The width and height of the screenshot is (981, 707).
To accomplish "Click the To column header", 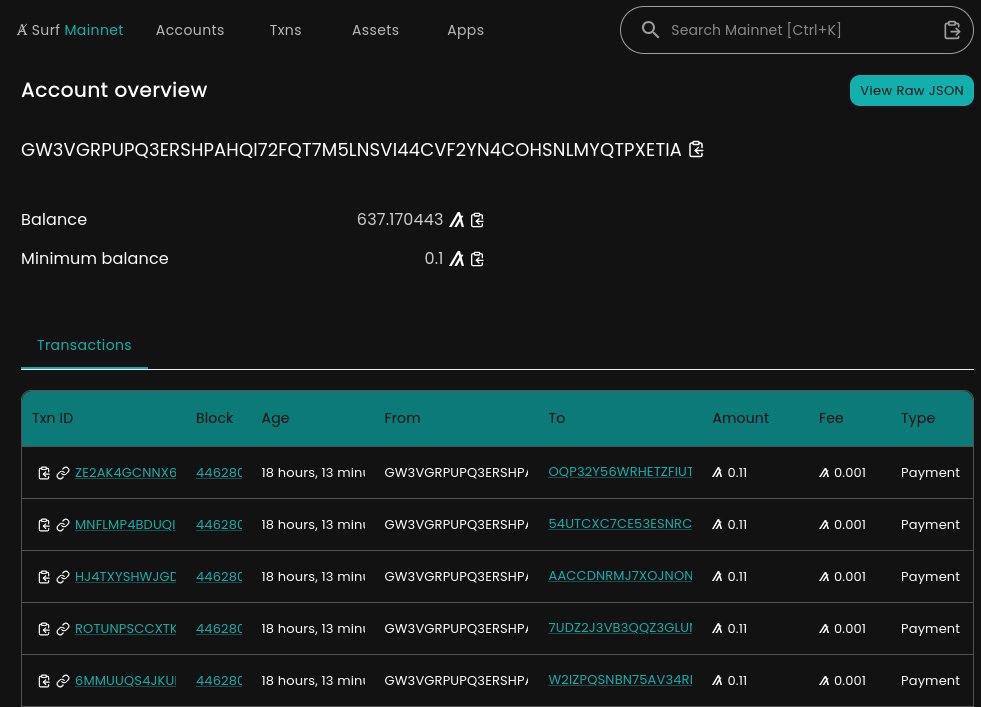I will (x=557, y=418).
